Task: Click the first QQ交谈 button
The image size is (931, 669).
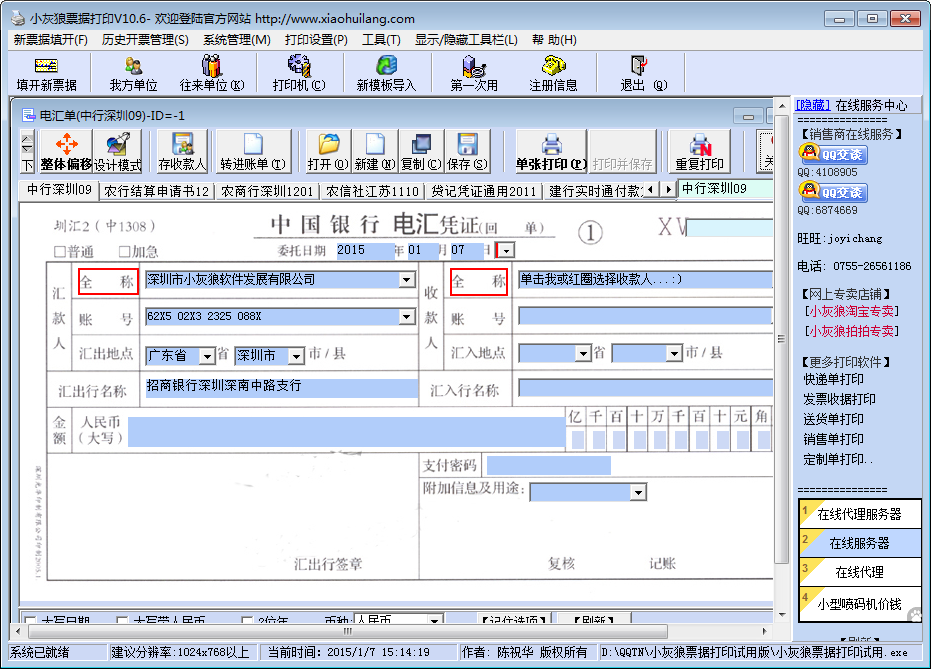Action: click(832, 154)
